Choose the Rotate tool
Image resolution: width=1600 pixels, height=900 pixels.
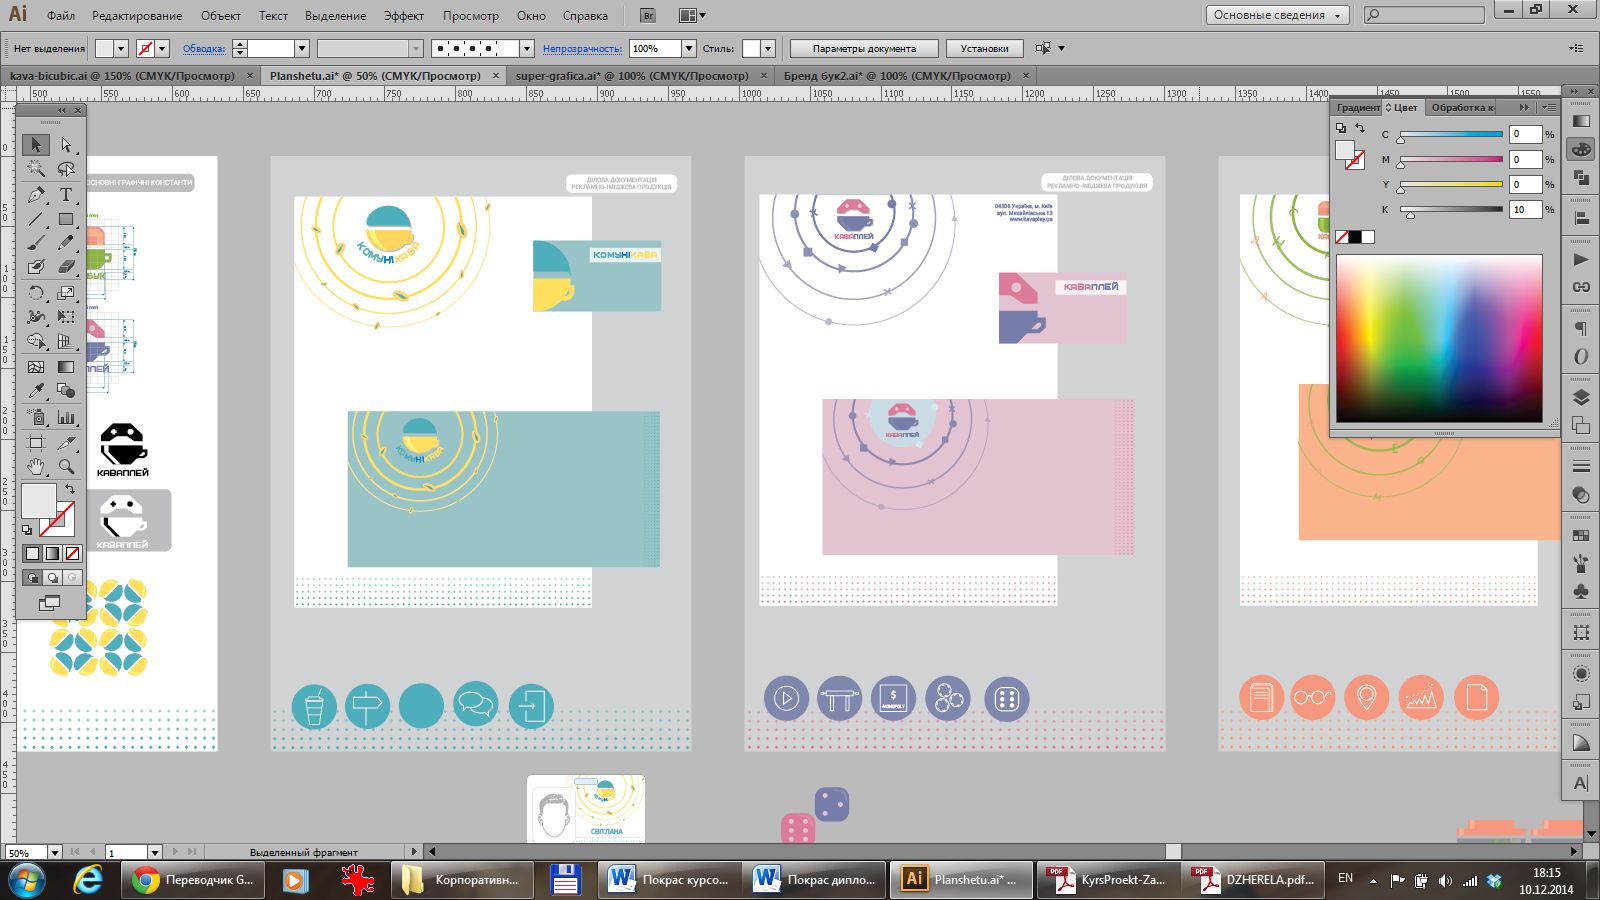point(36,293)
